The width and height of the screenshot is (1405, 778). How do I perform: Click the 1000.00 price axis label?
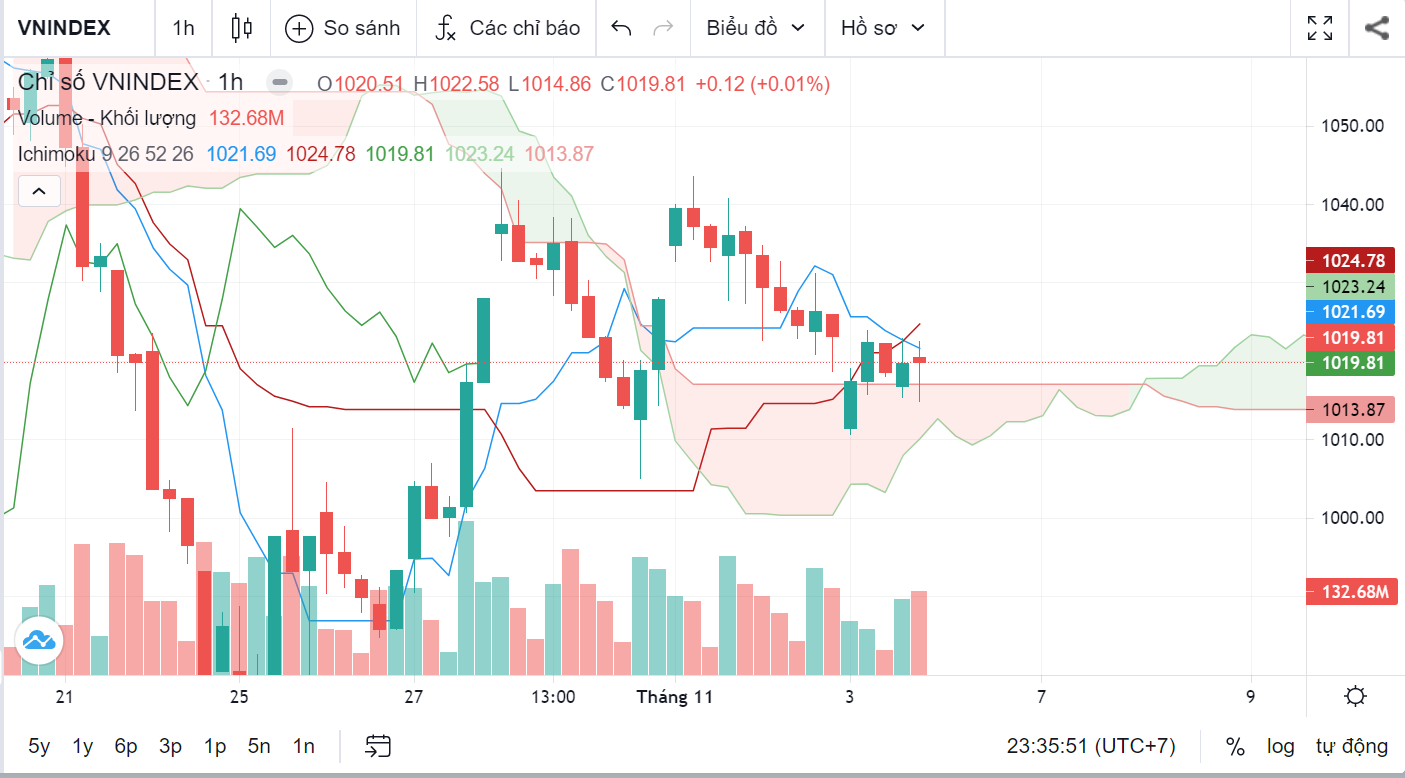1355,518
